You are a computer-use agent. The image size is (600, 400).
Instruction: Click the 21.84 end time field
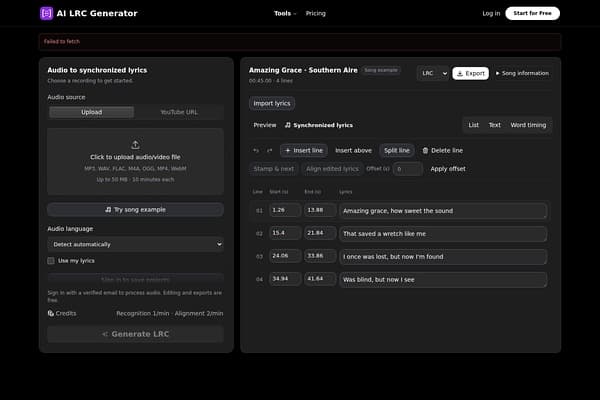[320, 233]
